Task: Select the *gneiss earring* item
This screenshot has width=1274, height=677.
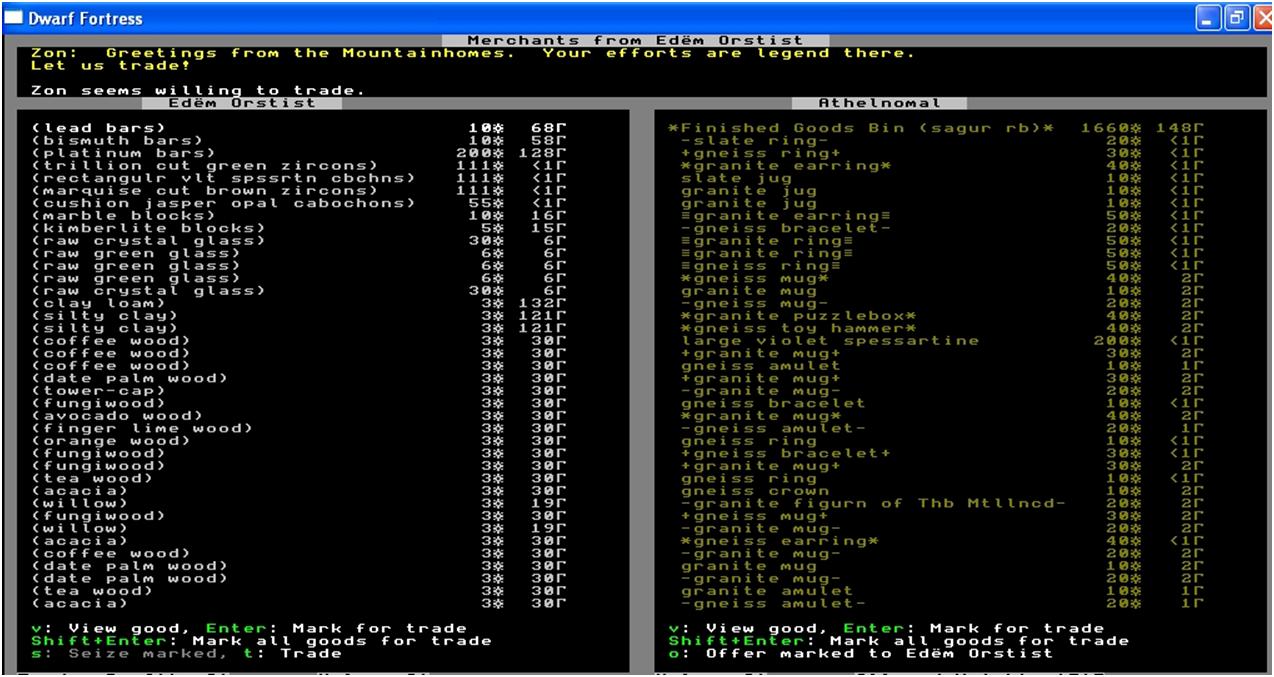Action: [780, 540]
